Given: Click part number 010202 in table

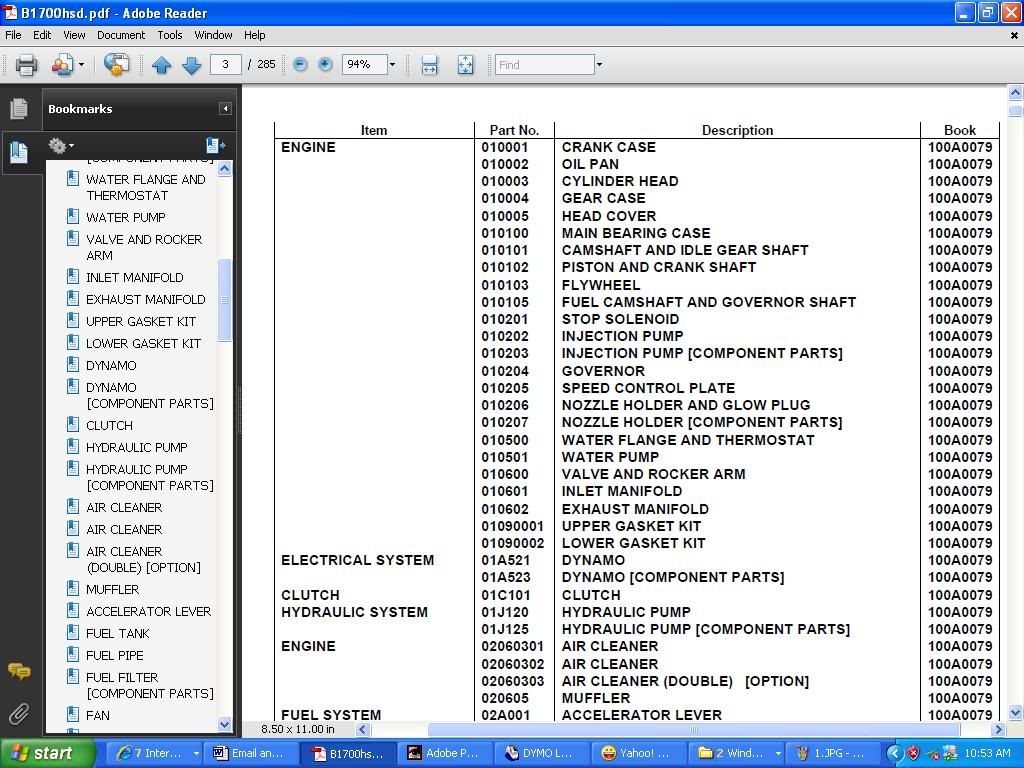Looking at the screenshot, I should click(505, 336).
